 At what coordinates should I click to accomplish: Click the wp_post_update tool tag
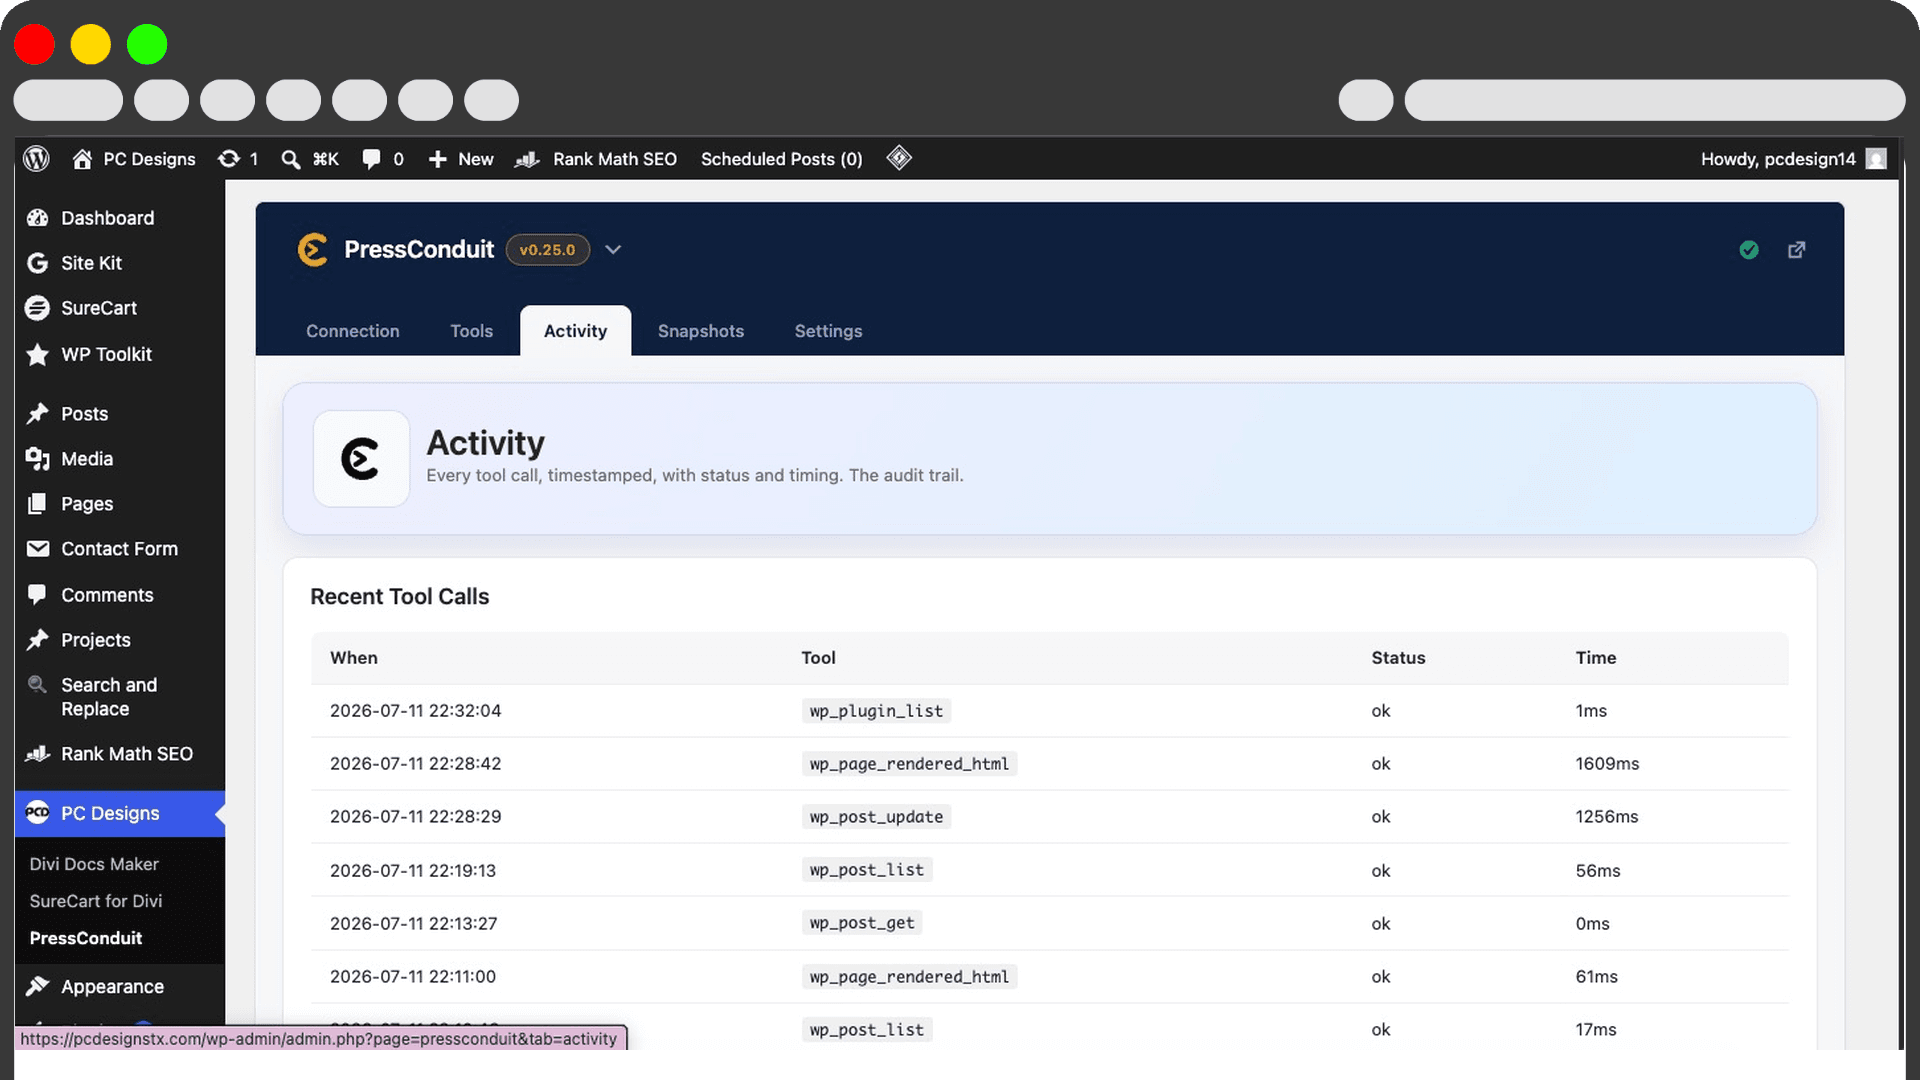coord(876,817)
